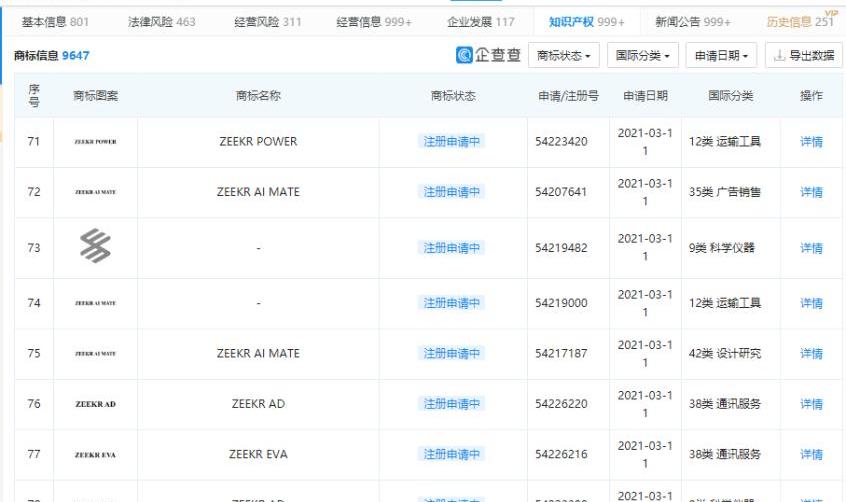Click the ZEEKR POWER trademark image

[x=95, y=142]
